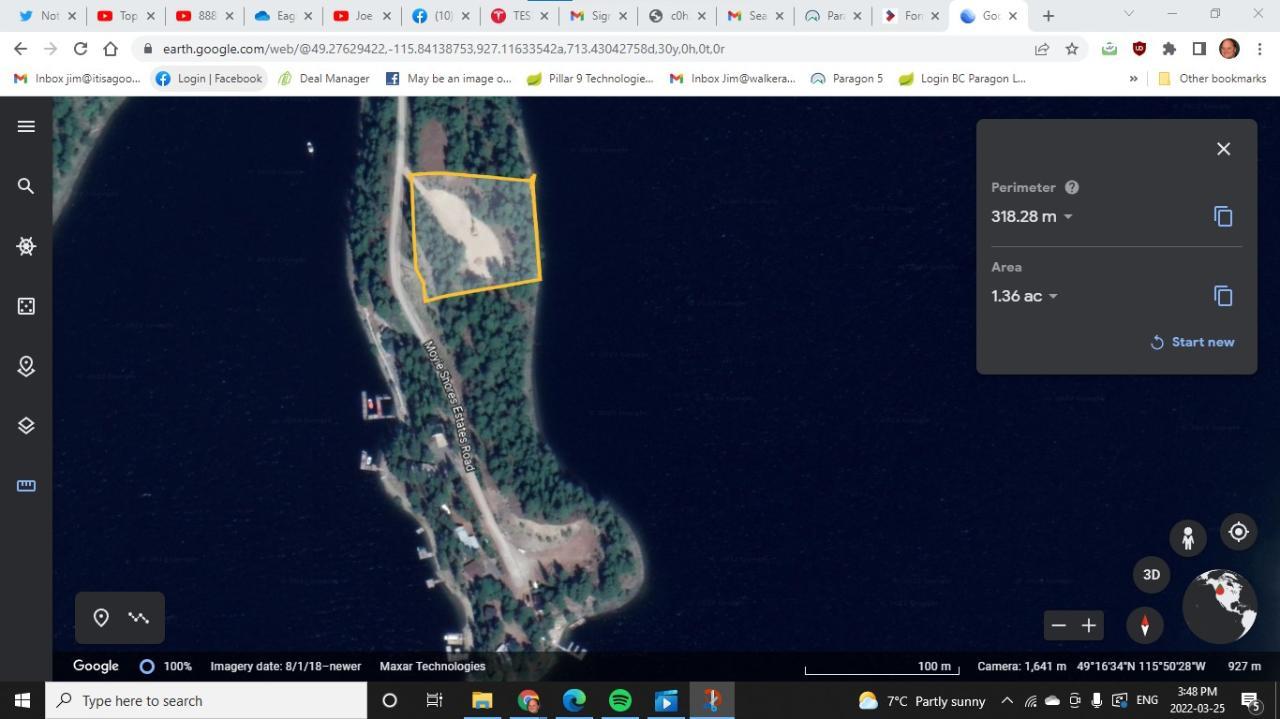Open Voyager ship wheel icon

(26, 246)
